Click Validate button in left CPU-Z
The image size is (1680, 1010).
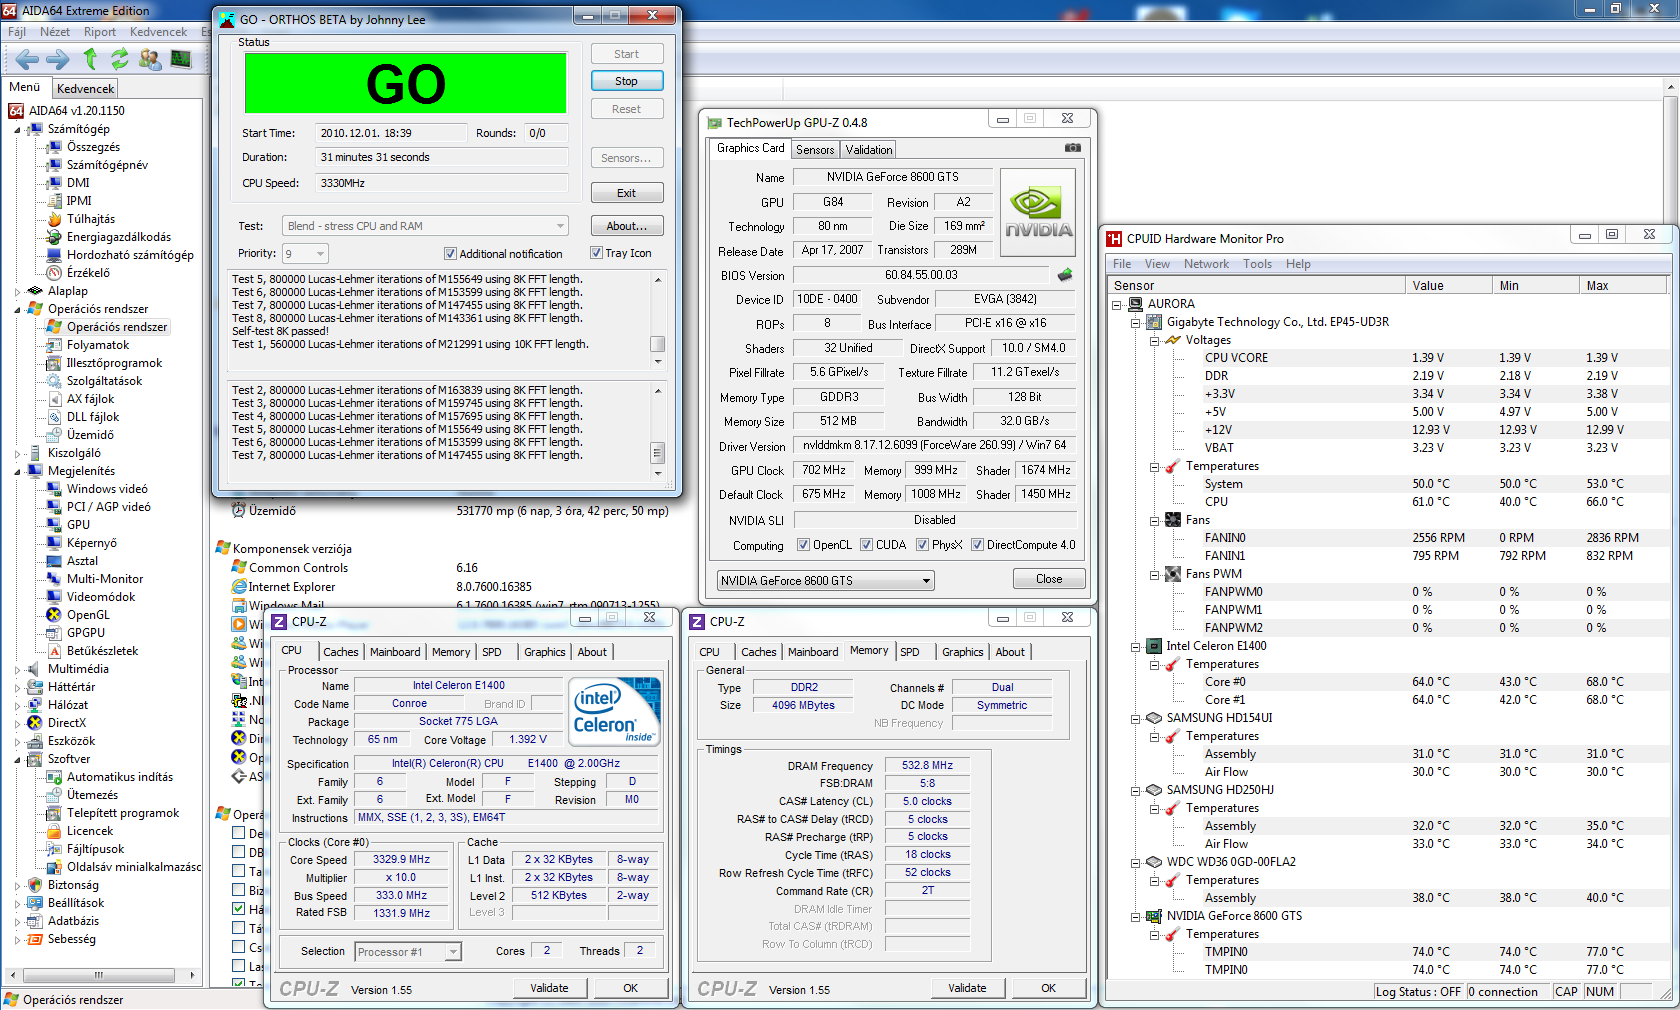click(x=549, y=988)
